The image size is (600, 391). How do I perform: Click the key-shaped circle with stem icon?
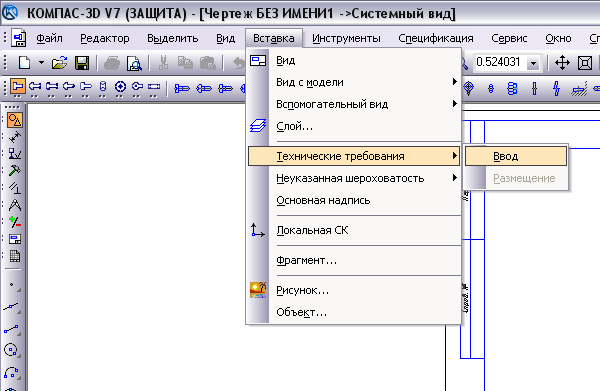tap(137, 86)
